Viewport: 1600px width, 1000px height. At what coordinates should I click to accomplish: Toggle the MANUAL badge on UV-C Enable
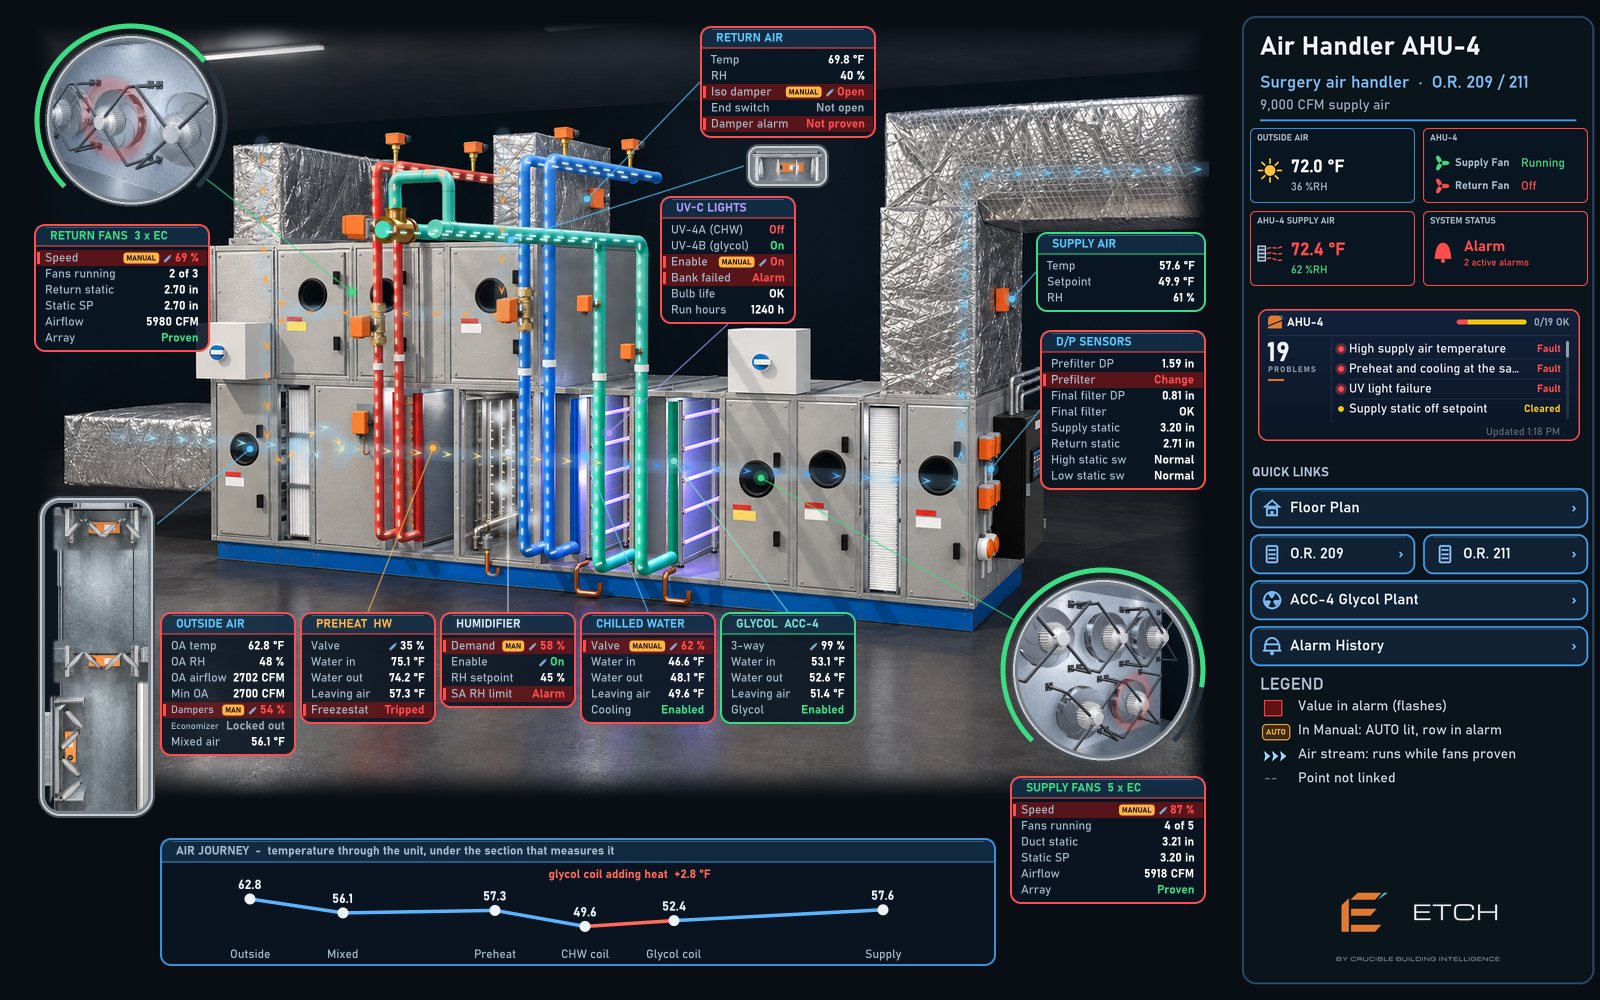[x=736, y=262]
